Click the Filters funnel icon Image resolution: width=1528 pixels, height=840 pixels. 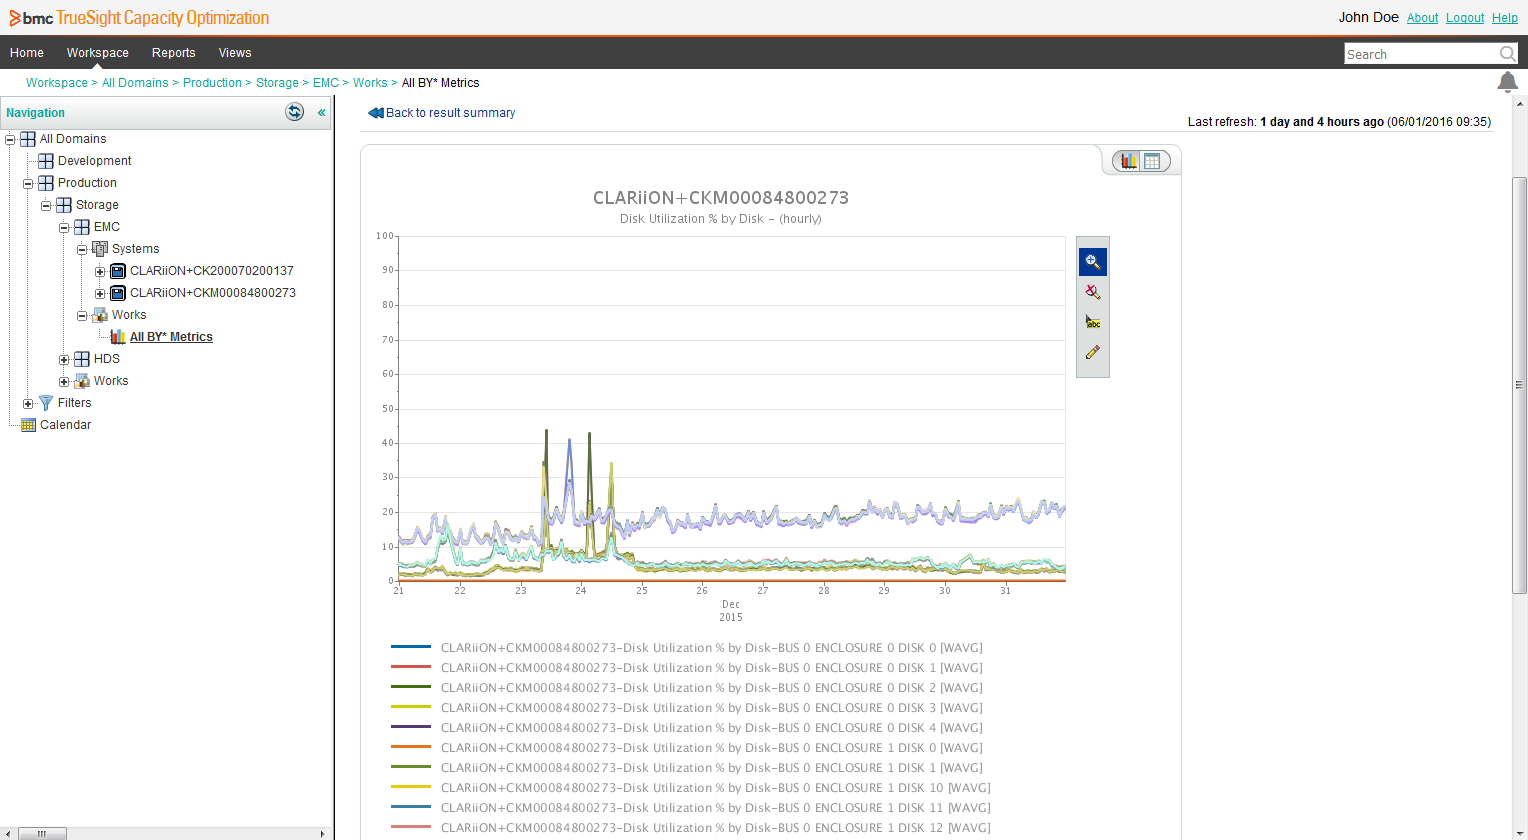pos(46,403)
